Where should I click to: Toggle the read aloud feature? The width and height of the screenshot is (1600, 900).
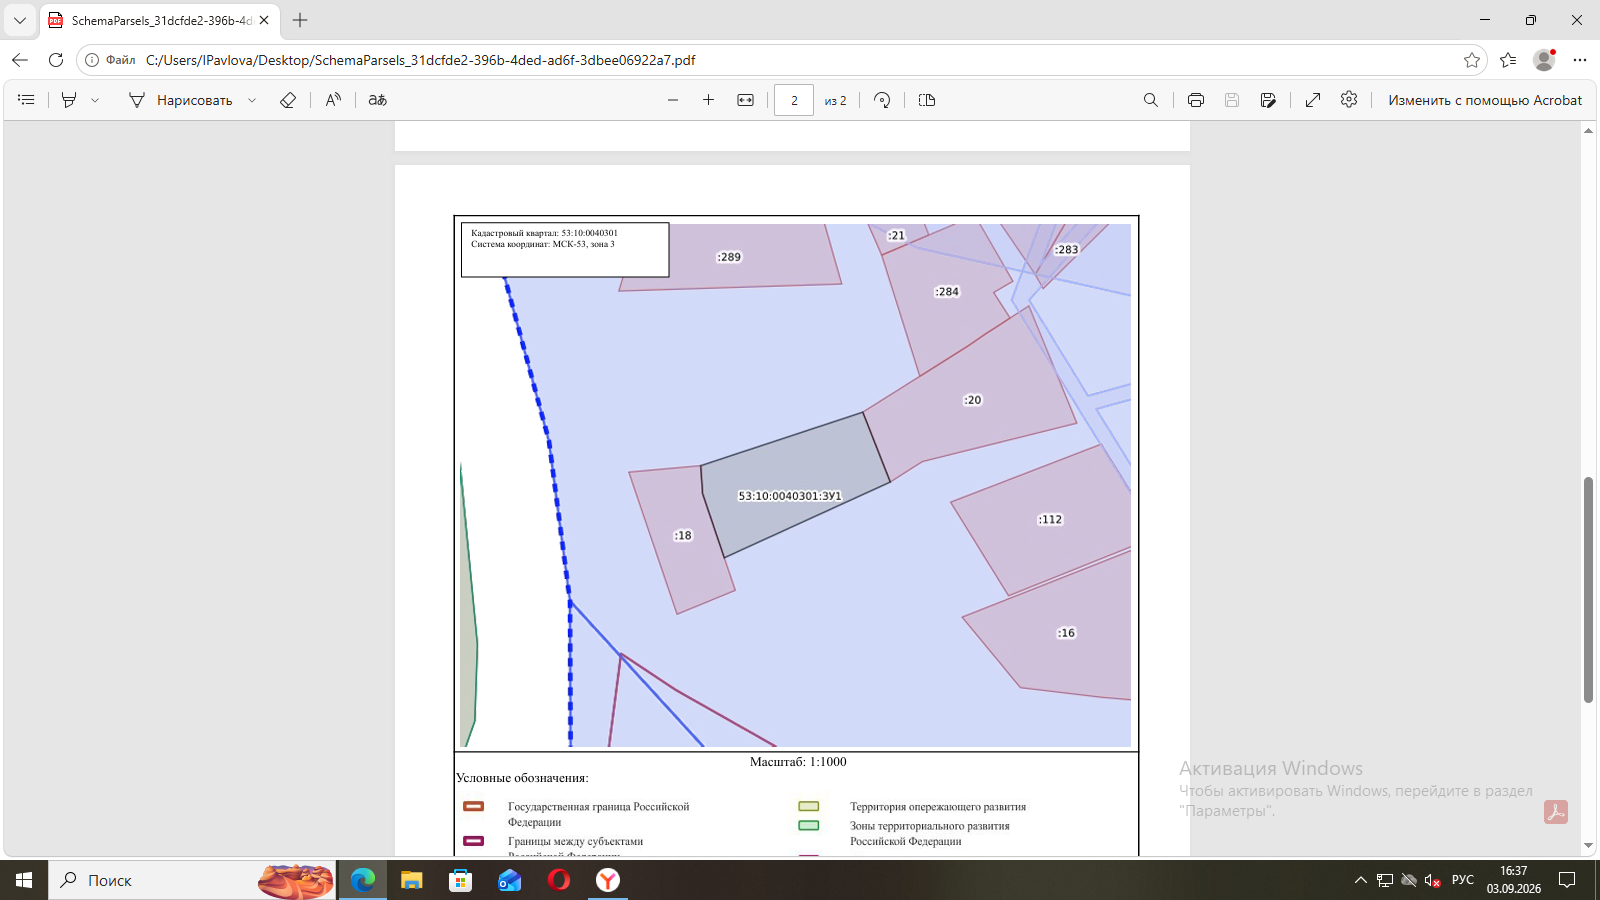[x=333, y=100]
